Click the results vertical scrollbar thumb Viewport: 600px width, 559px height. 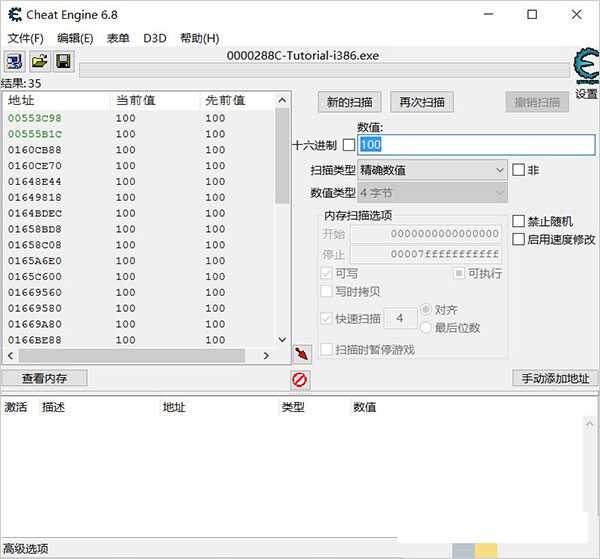[x=282, y=156]
